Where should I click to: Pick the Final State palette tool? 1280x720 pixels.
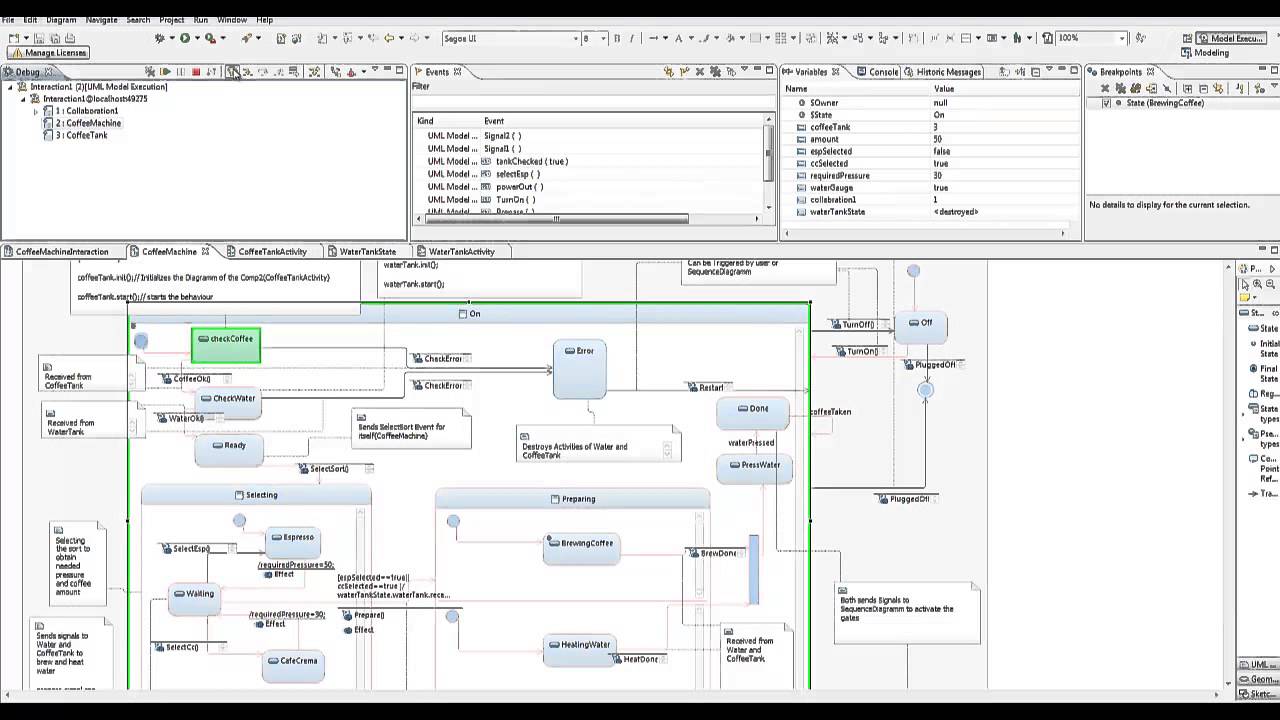1263,373
